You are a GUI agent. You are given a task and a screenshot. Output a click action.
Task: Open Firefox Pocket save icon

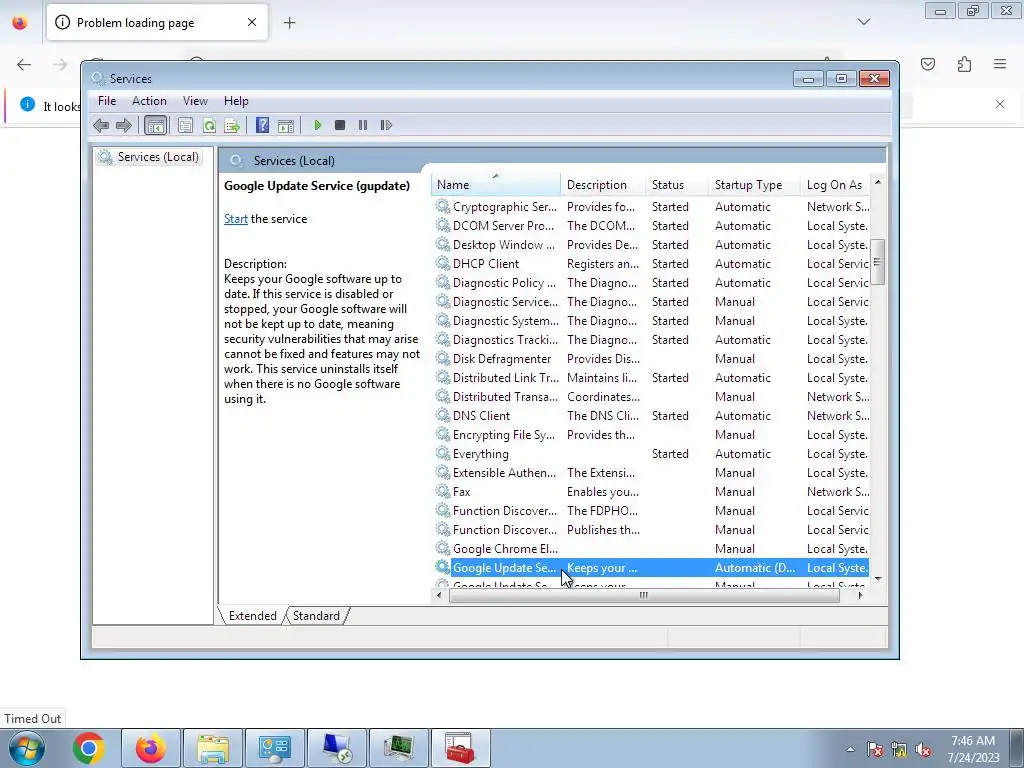tap(928, 64)
